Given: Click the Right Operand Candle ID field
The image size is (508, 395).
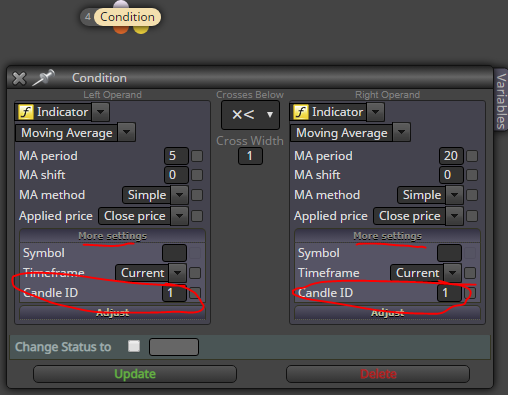Looking at the screenshot, I should point(449,293).
